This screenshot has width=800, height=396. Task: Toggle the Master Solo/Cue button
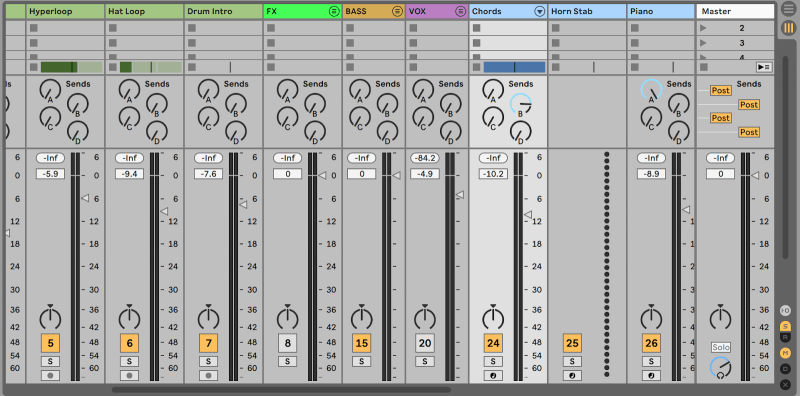[721, 347]
